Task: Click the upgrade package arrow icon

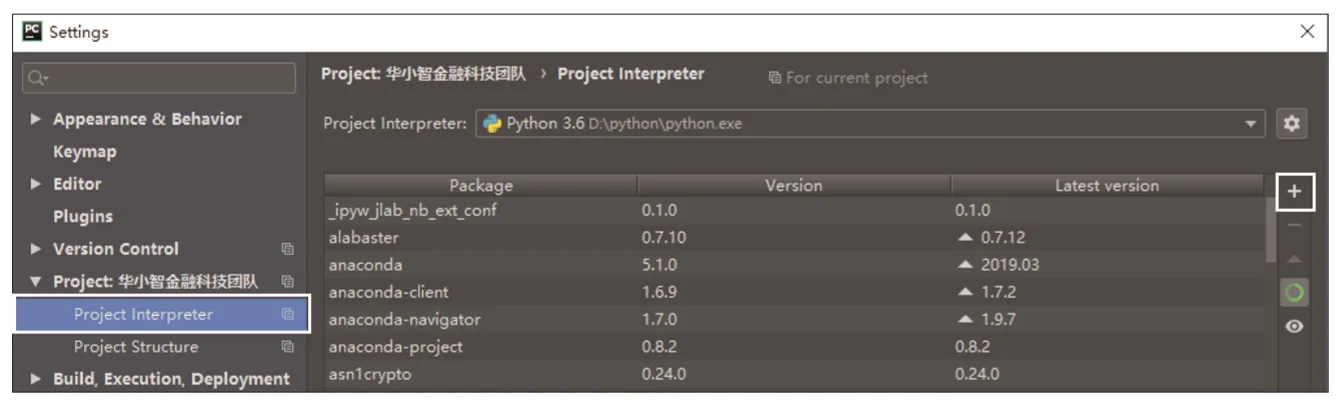Action: point(1294,259)
